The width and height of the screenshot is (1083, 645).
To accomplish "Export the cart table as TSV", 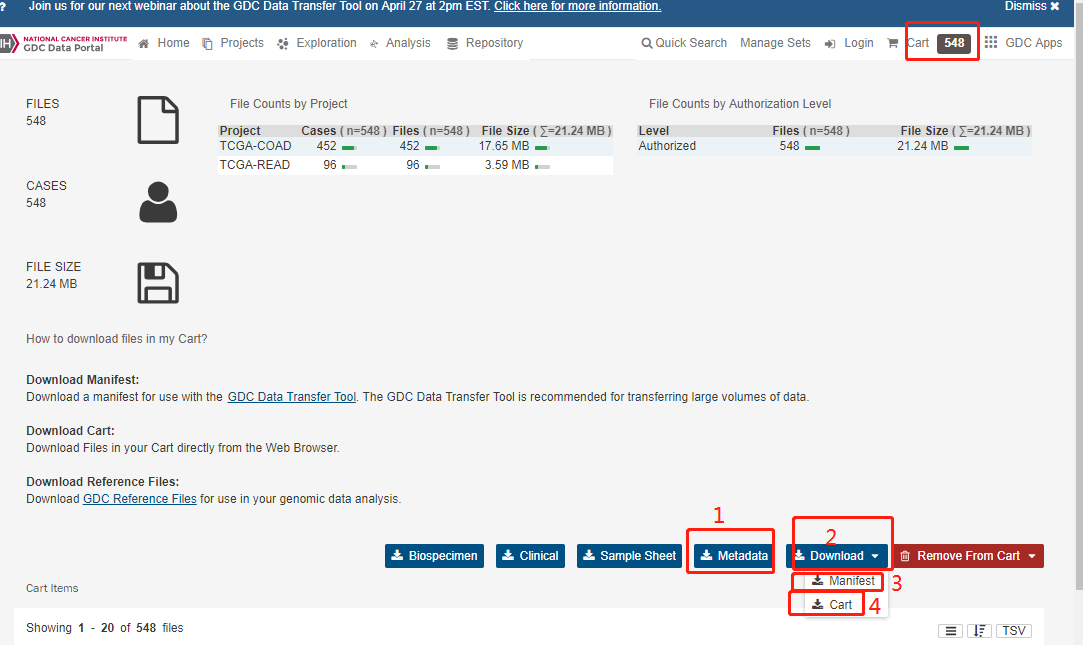I will (x=1013, y=630).
